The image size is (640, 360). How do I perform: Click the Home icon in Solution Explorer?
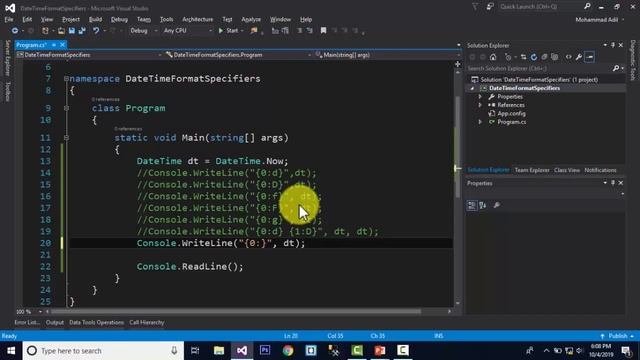click(493, 57)
